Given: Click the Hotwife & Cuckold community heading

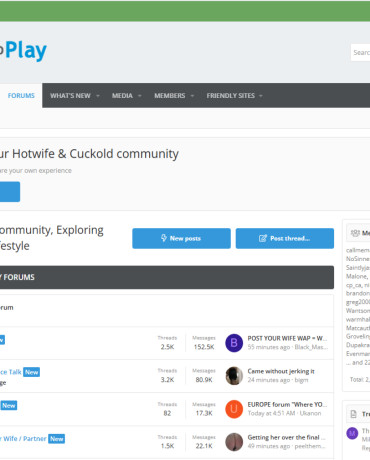Looking at the screenshot, I should [89, 154].
